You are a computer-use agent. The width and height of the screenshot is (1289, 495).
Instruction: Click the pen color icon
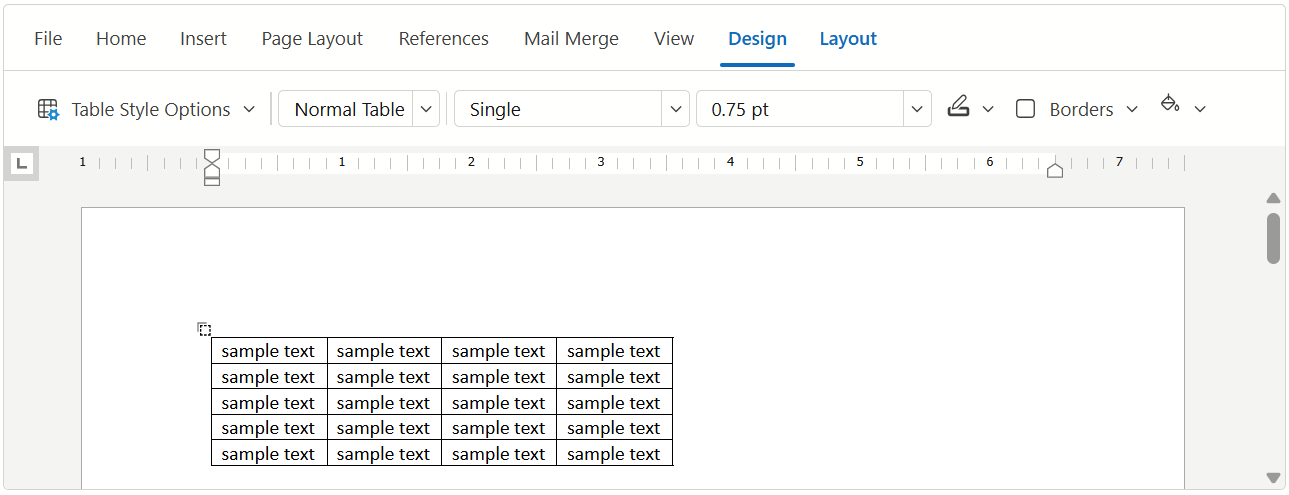(958, 107)
